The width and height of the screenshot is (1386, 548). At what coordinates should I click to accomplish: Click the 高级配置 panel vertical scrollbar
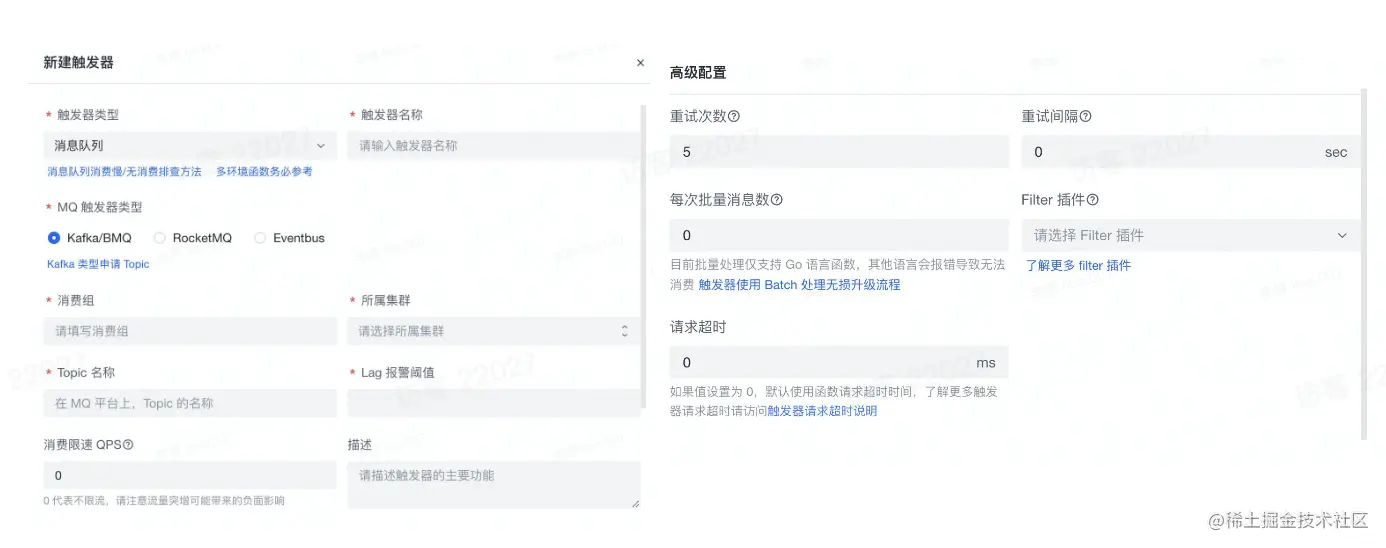click(1364, 265)
